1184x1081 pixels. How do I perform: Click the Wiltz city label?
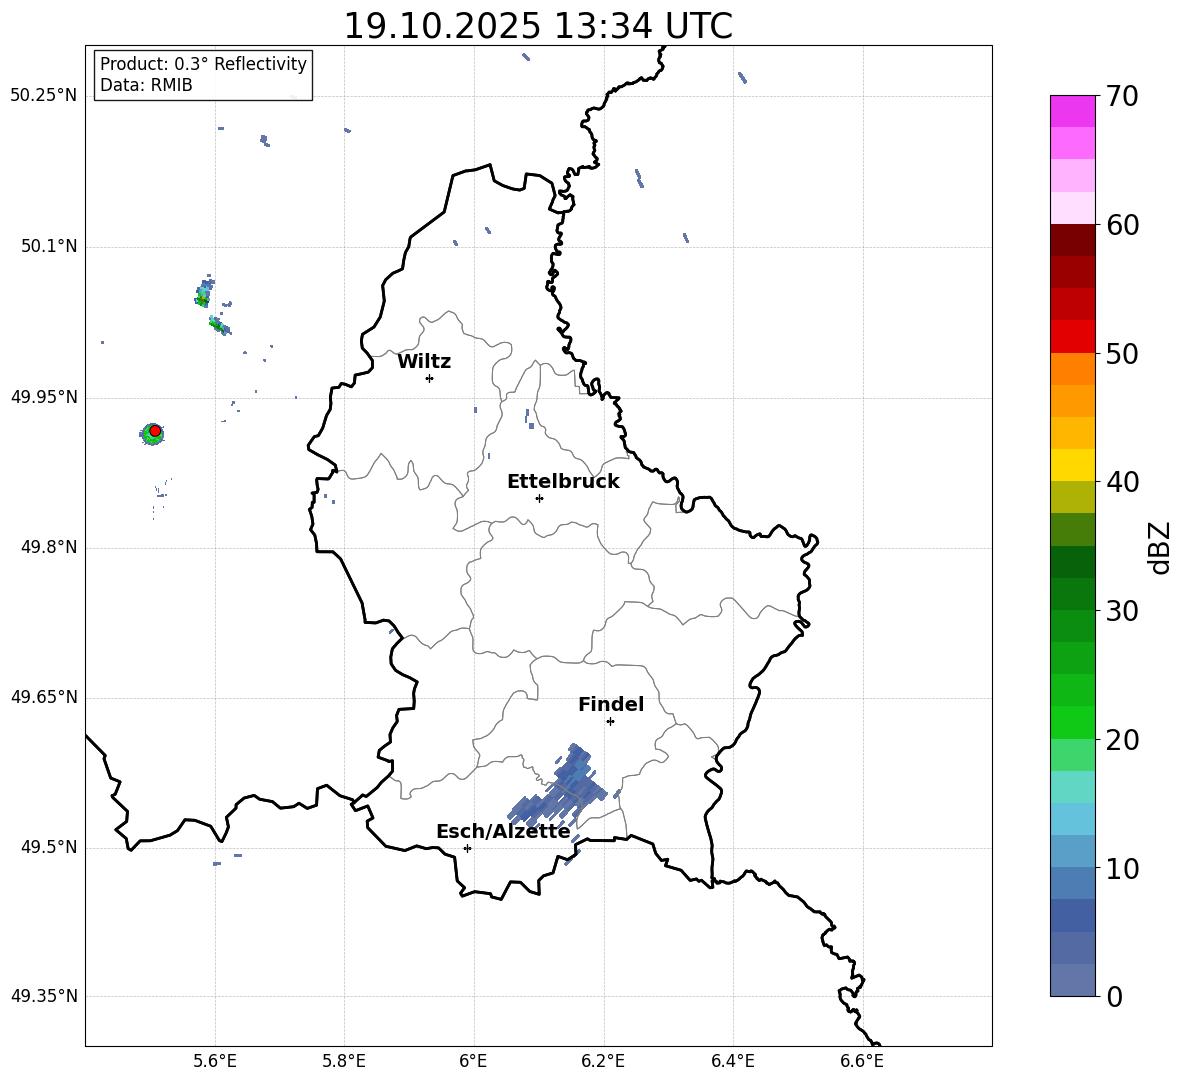(x=424, y=362)
